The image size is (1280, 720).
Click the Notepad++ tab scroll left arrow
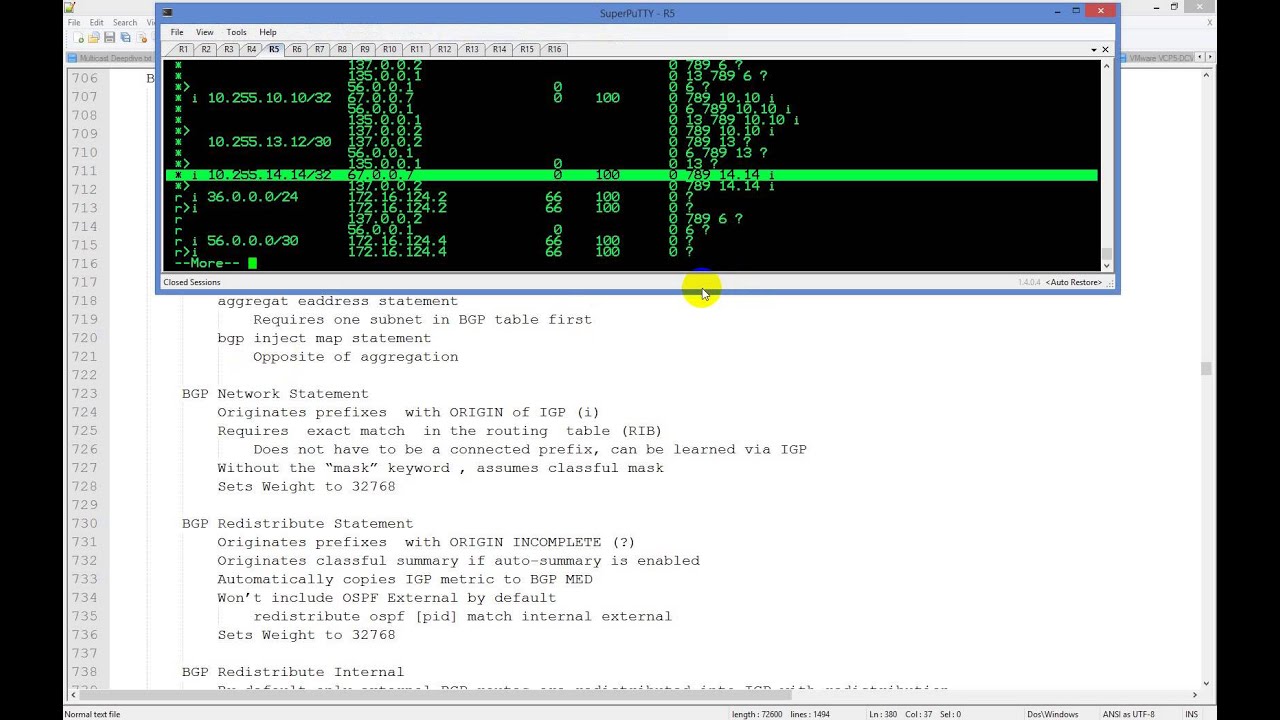pyautogui.click(x=1199, y=58)
